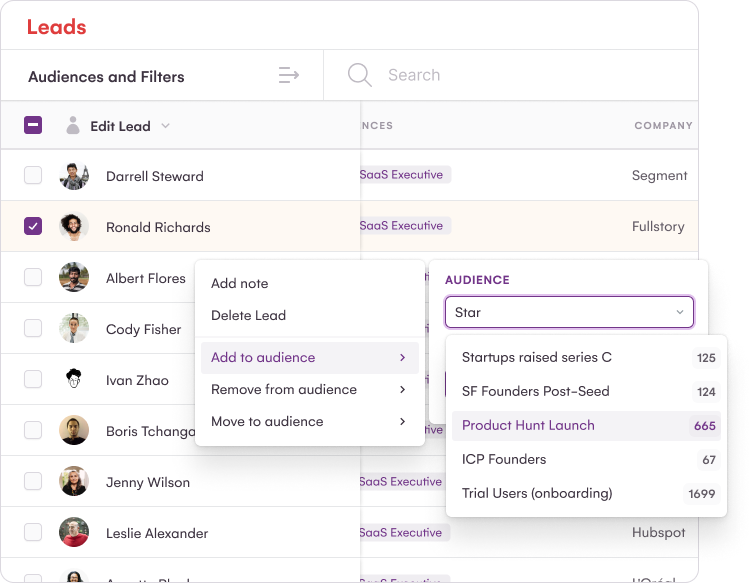Open Darrell Steward's avatar
Screen dimensions: 755x583
point(74,176)
